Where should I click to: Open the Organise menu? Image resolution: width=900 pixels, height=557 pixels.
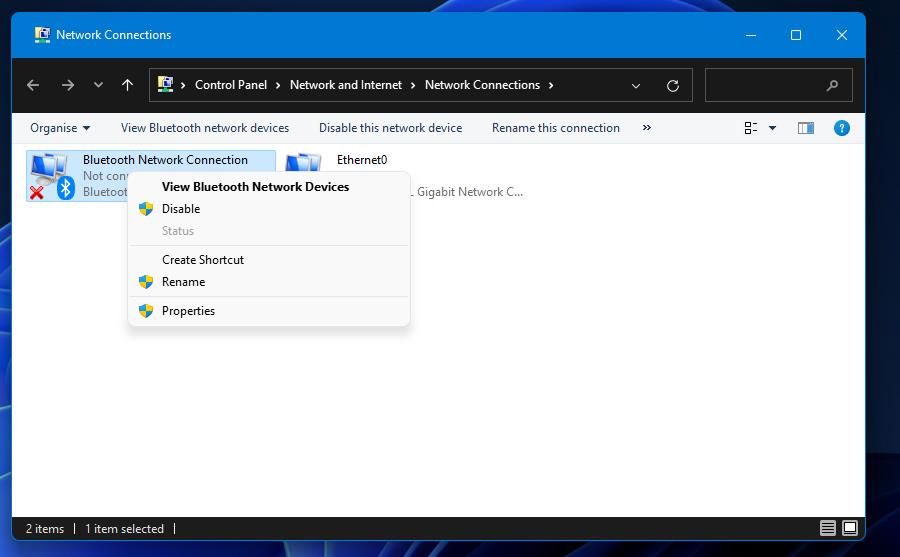pos(60,128)
